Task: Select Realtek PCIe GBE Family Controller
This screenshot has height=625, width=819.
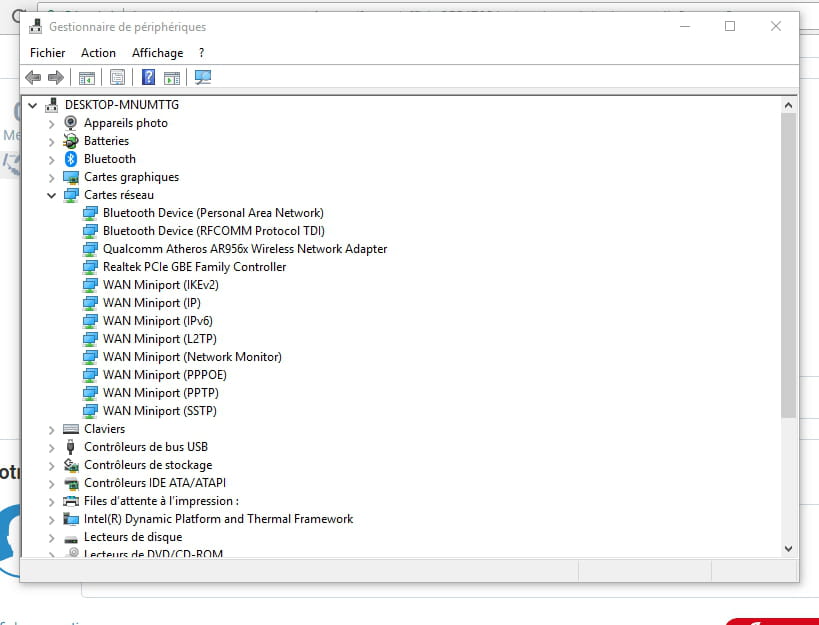Action: click(194, 267)
